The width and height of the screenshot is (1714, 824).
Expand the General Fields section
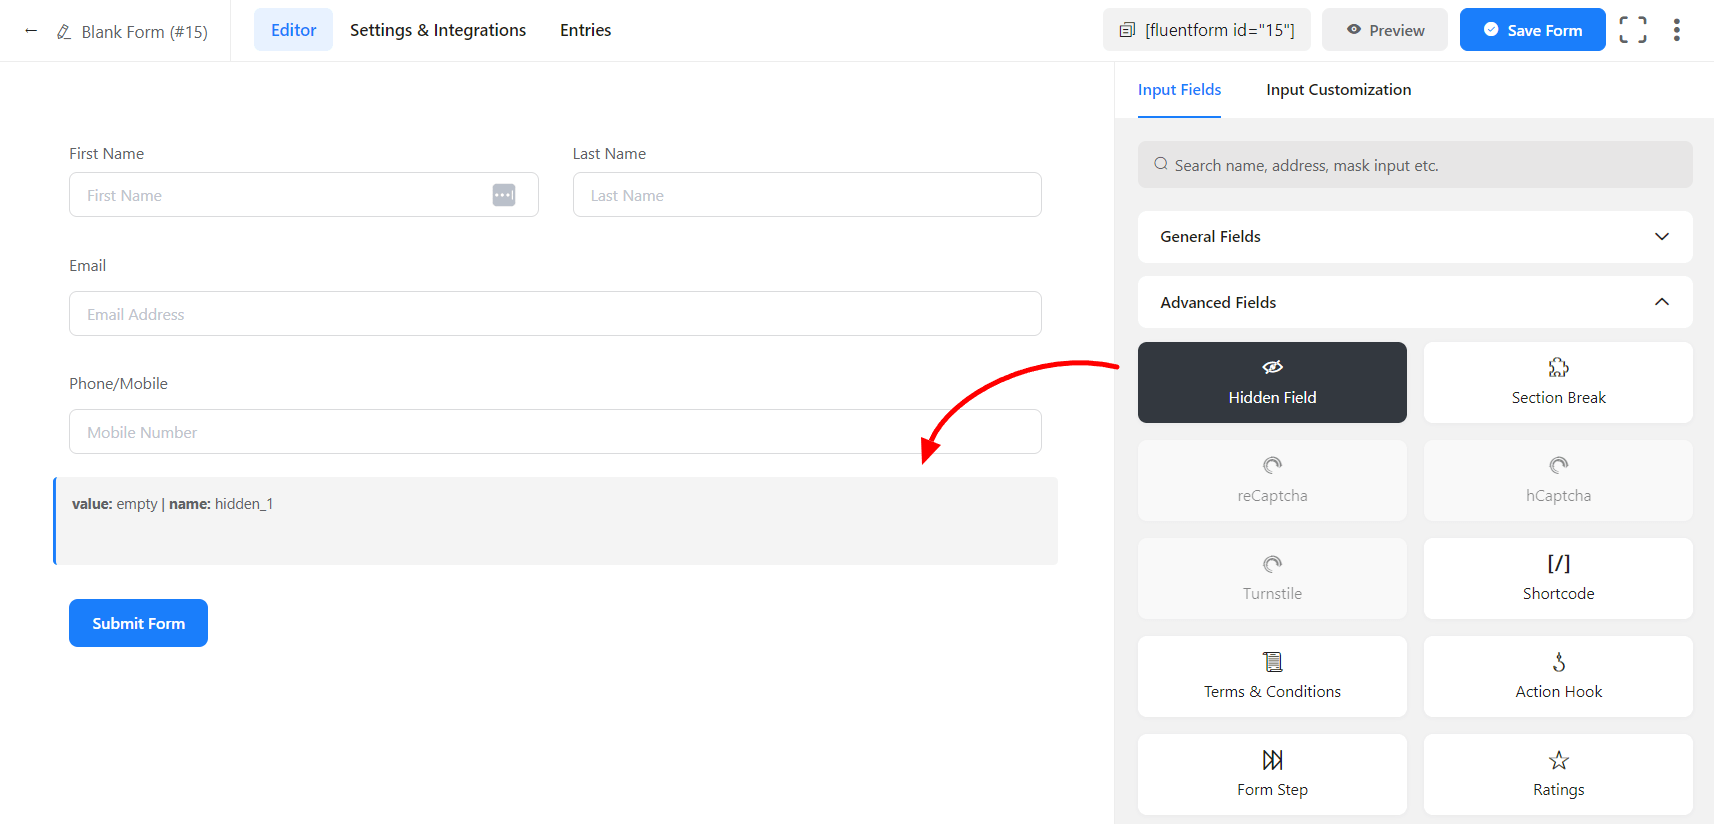tap(1414, 237)
